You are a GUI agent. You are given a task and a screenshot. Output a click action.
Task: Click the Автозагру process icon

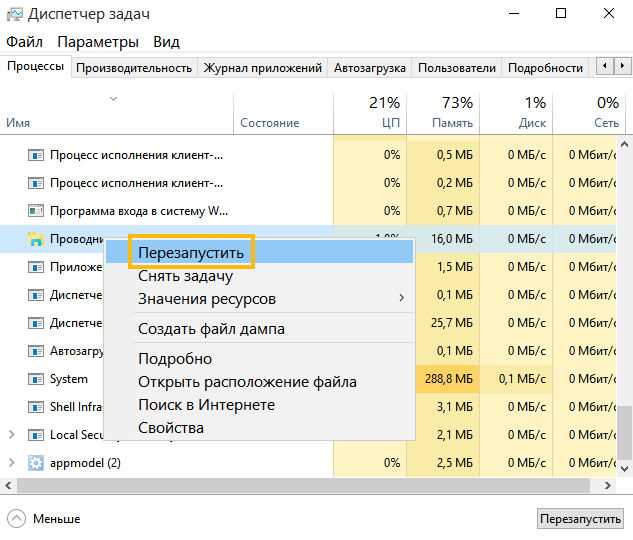(36, 351)
